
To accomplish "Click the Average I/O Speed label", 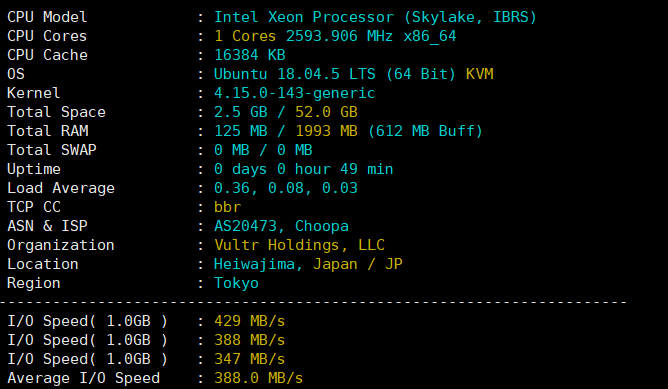I will tap(84, 378).
